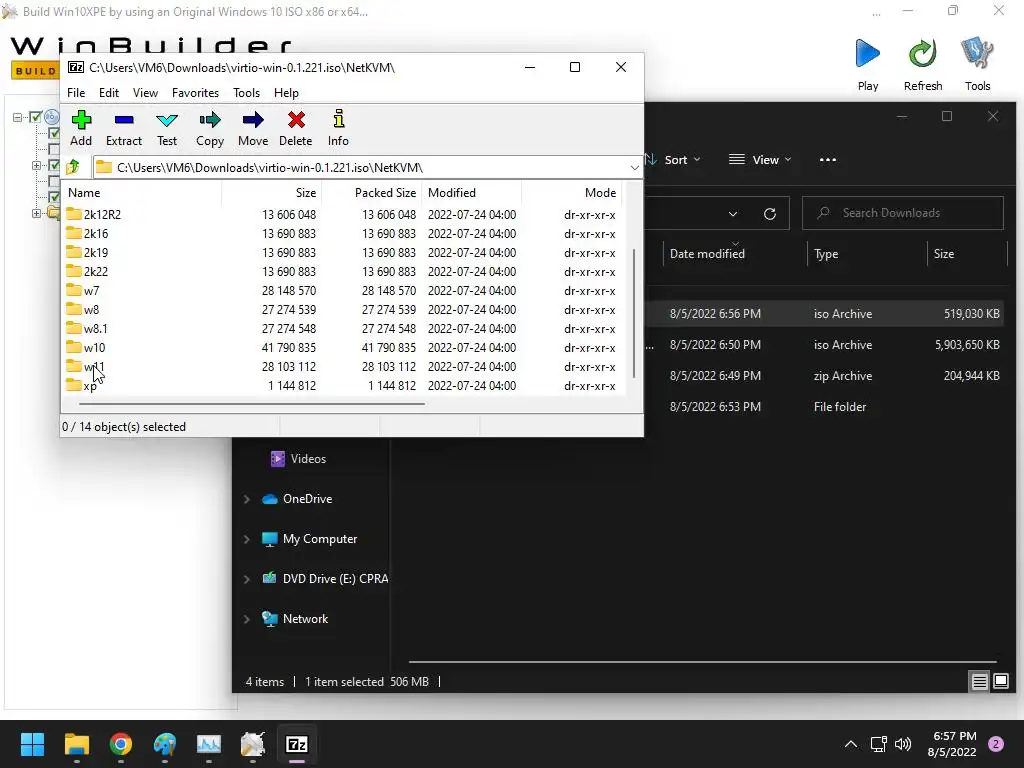Click the Search Downloads field in Explorer
1024x768 pixels.
903,213
